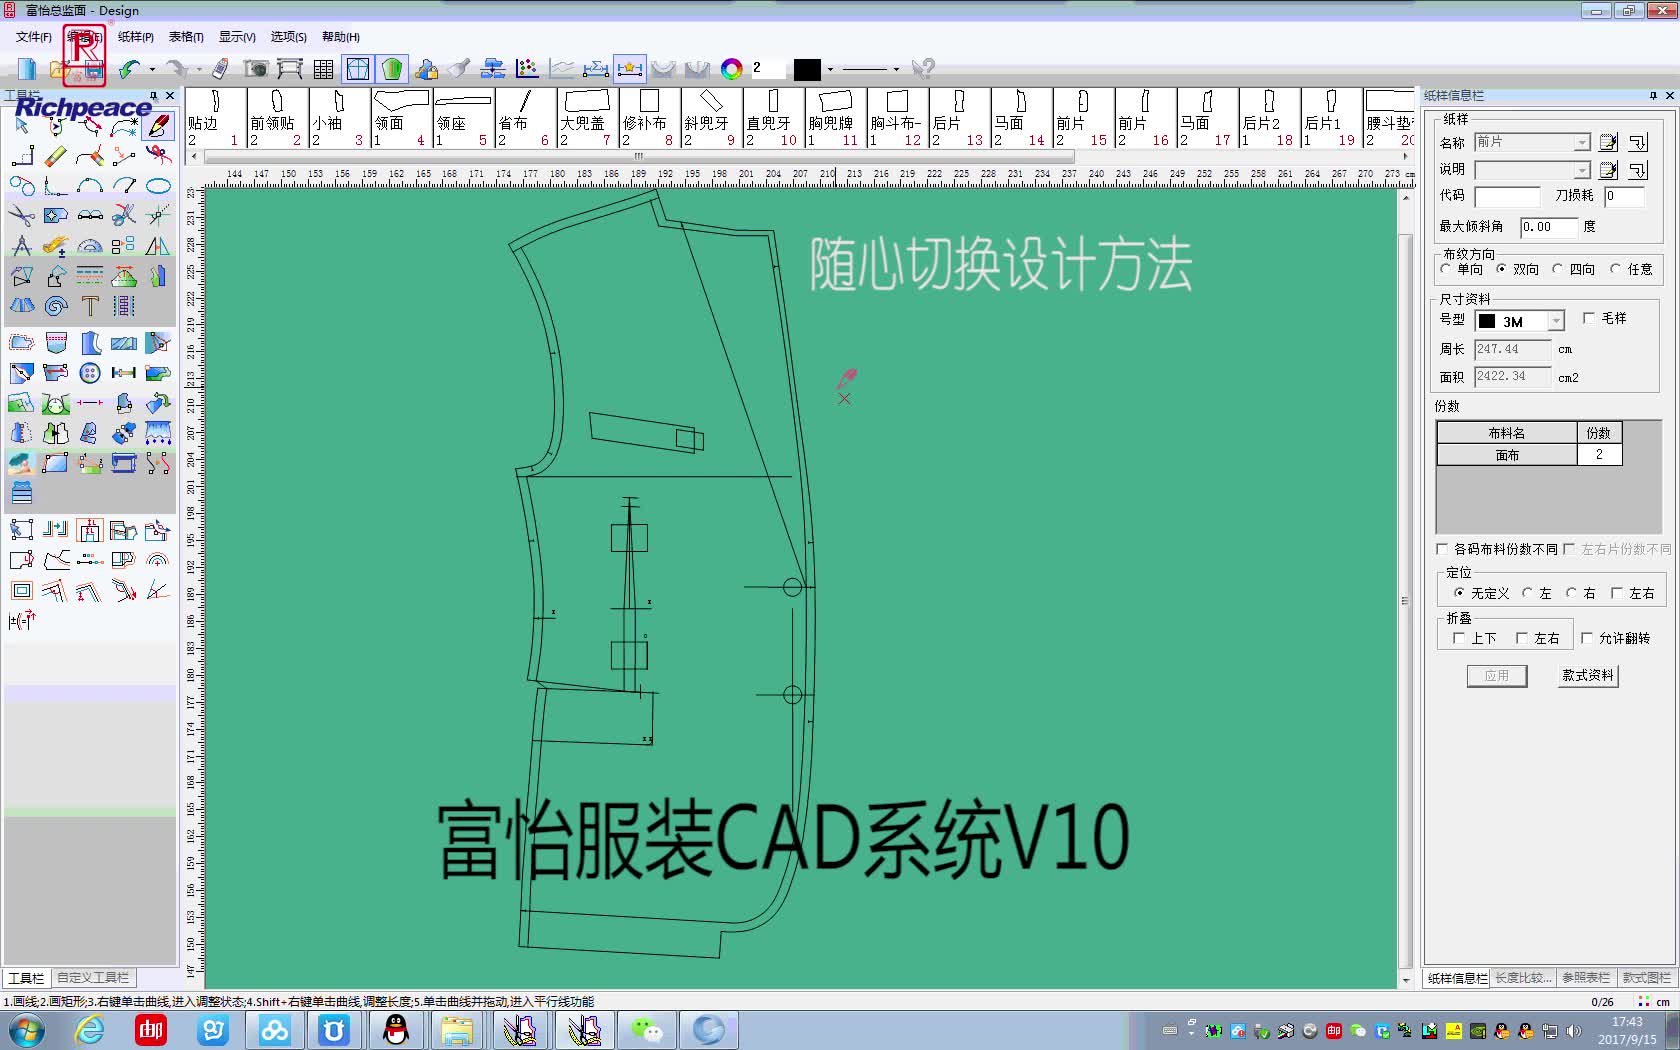Image resolution: width=1680 pixels, height=1050 pixels.
Task: Open the line style dropdown
Action: click(896, 69)
